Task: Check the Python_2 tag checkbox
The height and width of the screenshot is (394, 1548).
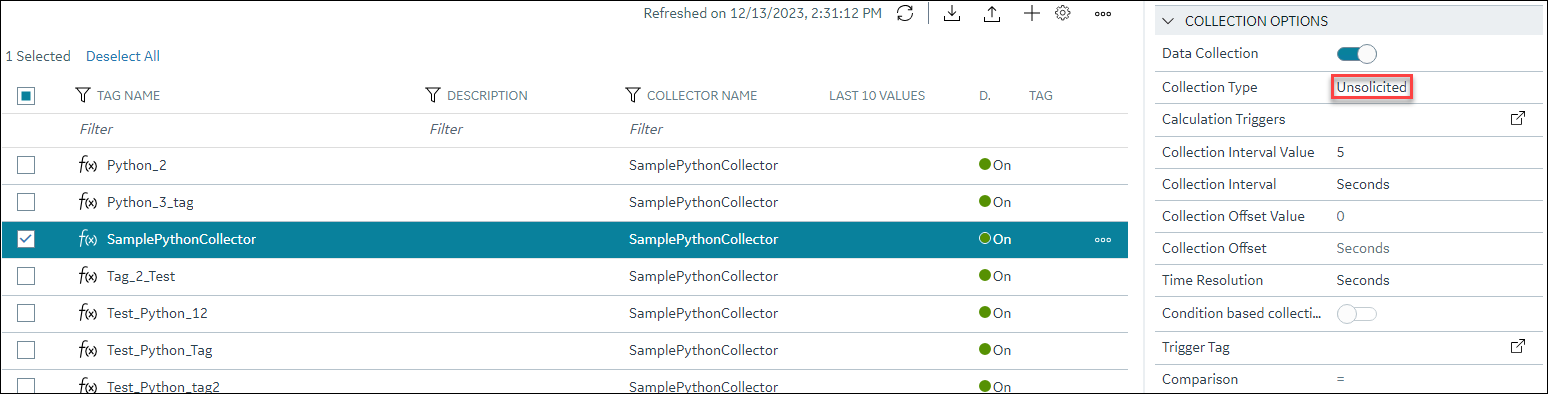Action: [26, 165]
